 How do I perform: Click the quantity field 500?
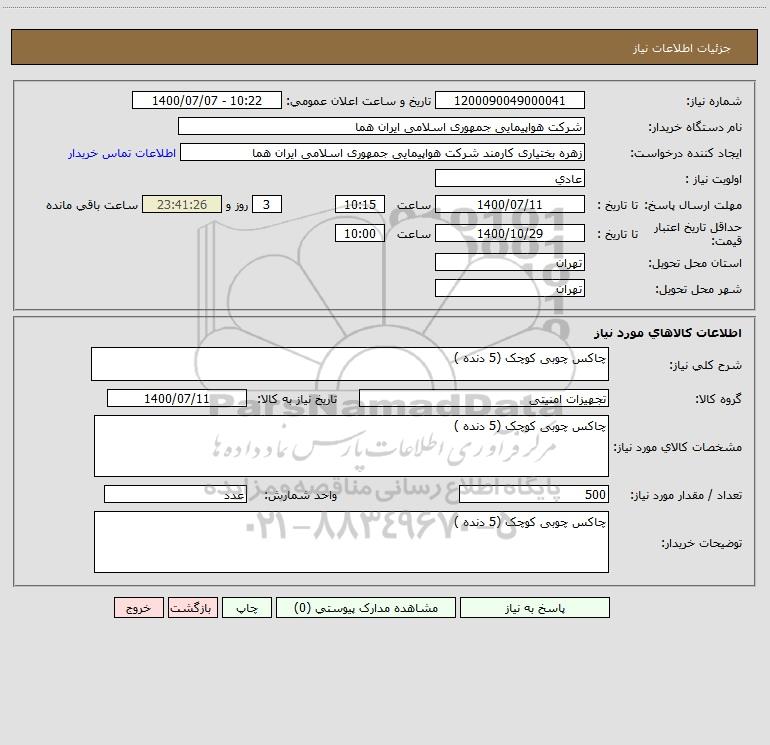[534, 495]
